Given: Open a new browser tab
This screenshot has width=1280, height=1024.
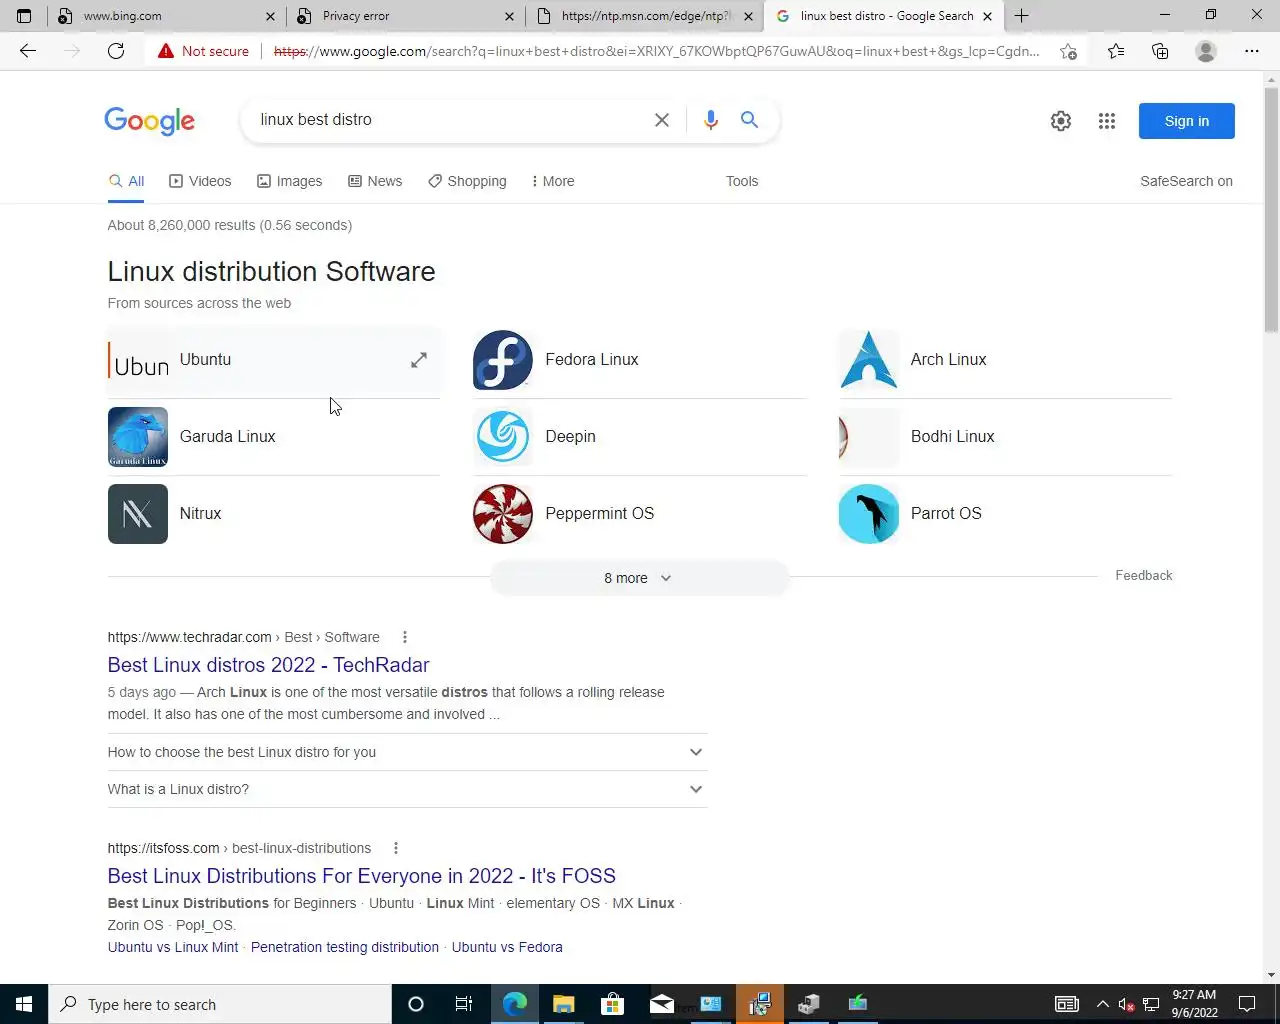Looking at the screenshot, I should 1021,16.
